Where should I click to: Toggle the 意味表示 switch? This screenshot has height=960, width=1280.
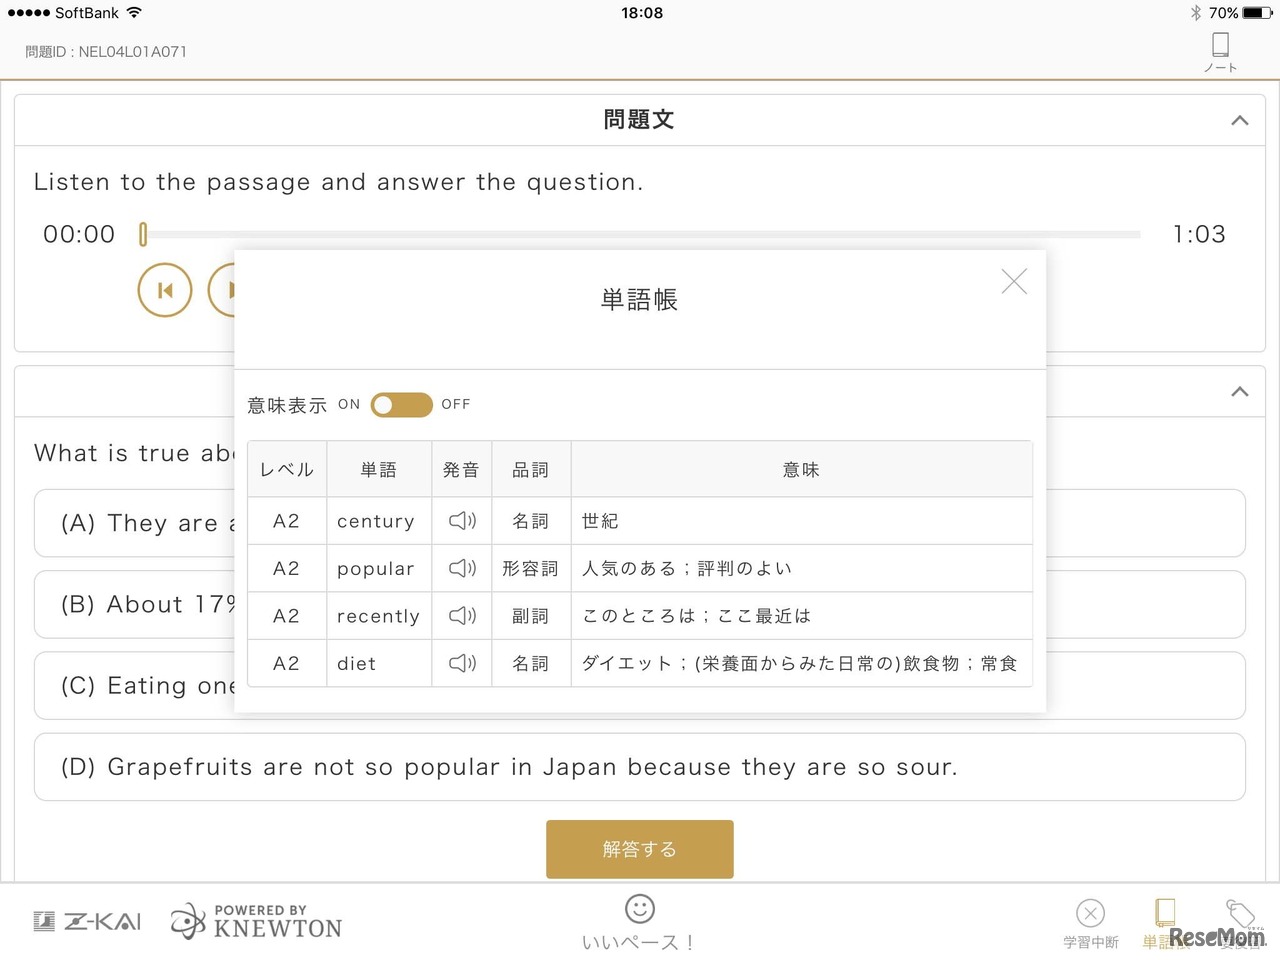[x=401, y=404]
